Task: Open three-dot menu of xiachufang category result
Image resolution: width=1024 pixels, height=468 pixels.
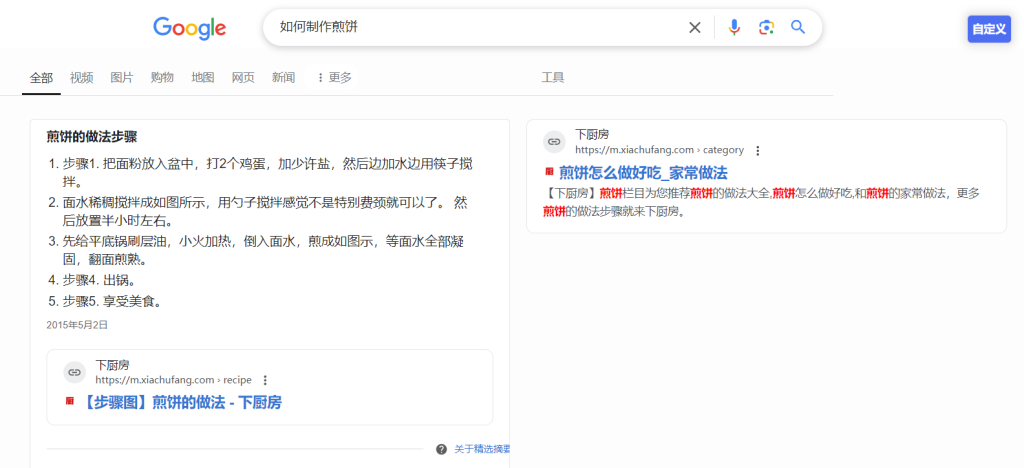Action: [758, 150]
